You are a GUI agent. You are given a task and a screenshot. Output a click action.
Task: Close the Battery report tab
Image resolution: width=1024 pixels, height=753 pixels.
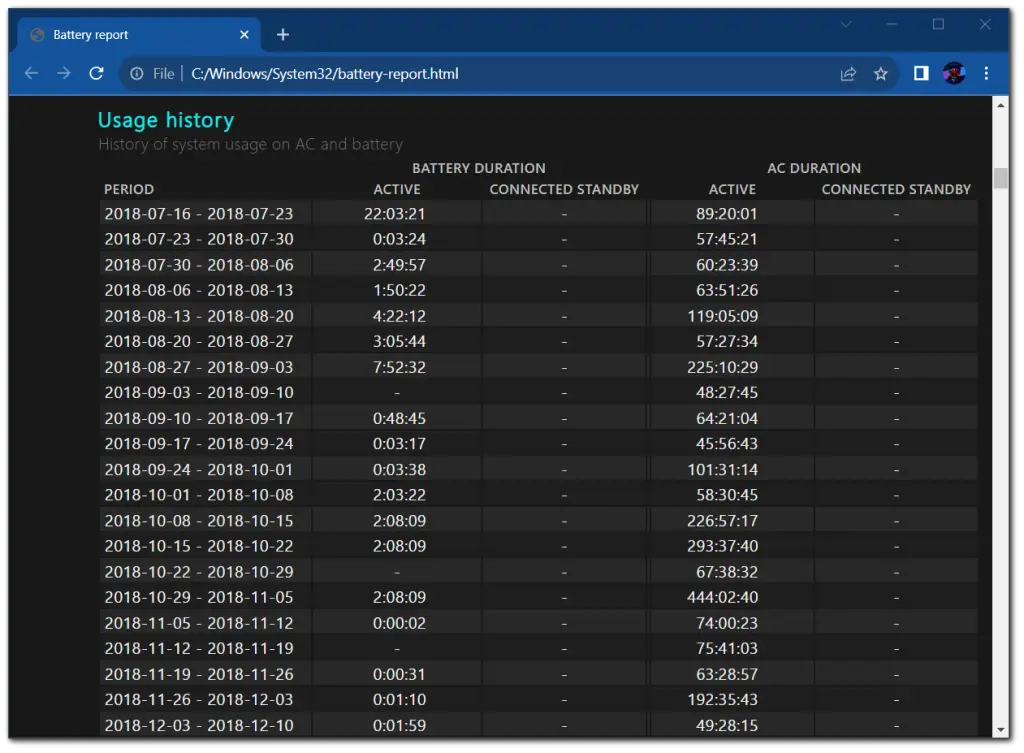pyautogui.click(x=244, y=35)
